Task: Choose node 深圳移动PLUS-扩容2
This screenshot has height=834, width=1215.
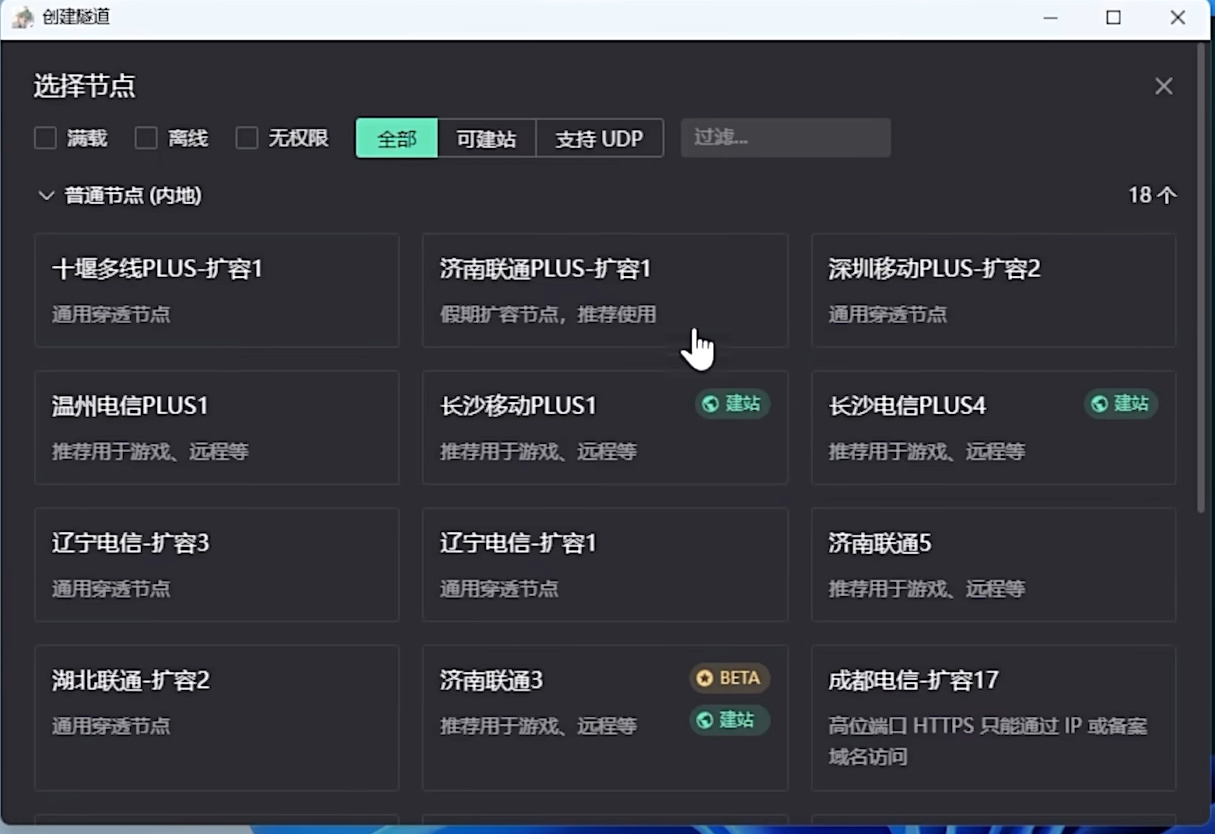Action: coord(994,290)
